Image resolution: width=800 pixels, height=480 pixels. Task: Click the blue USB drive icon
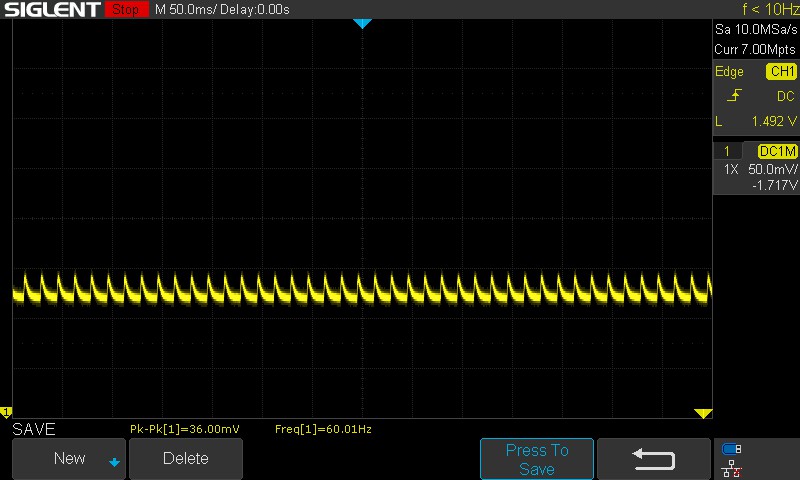coord(732,449)
